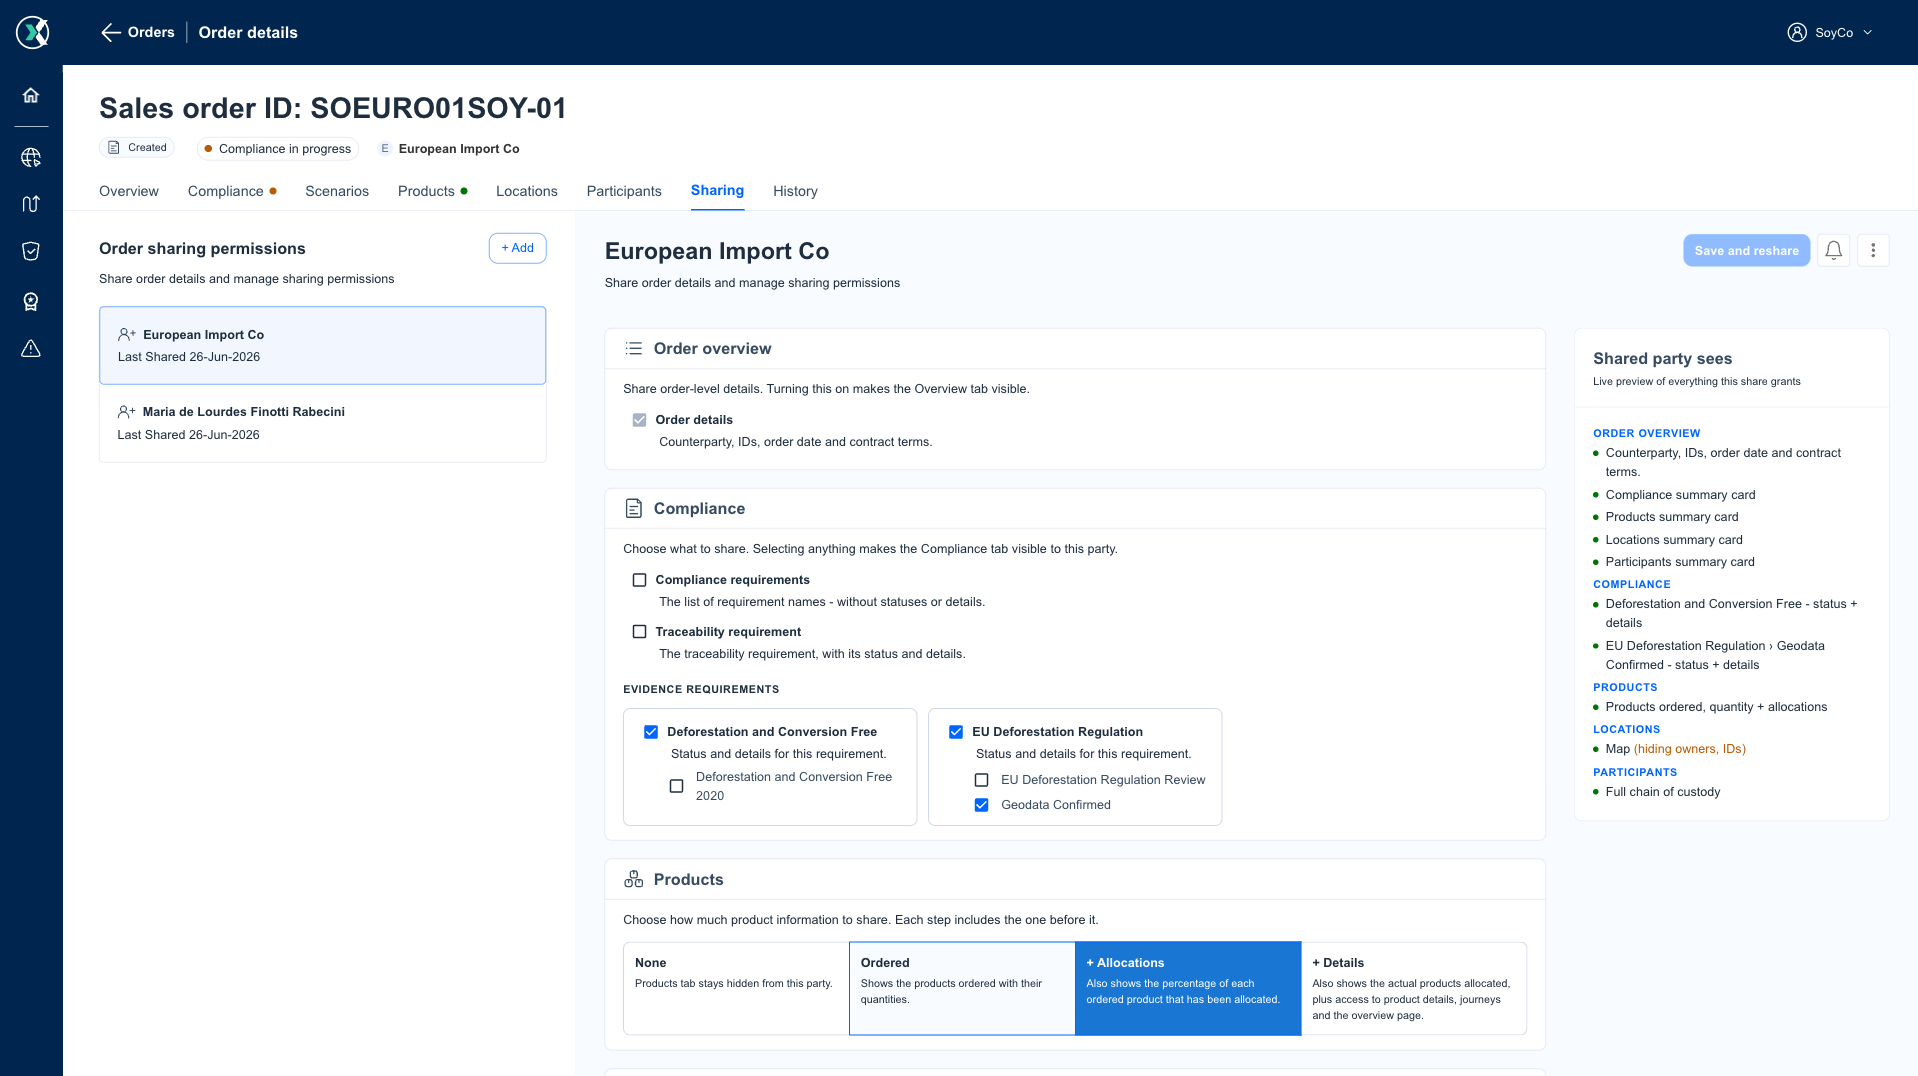Choose + Details product sharing level

click(1414, 988)
